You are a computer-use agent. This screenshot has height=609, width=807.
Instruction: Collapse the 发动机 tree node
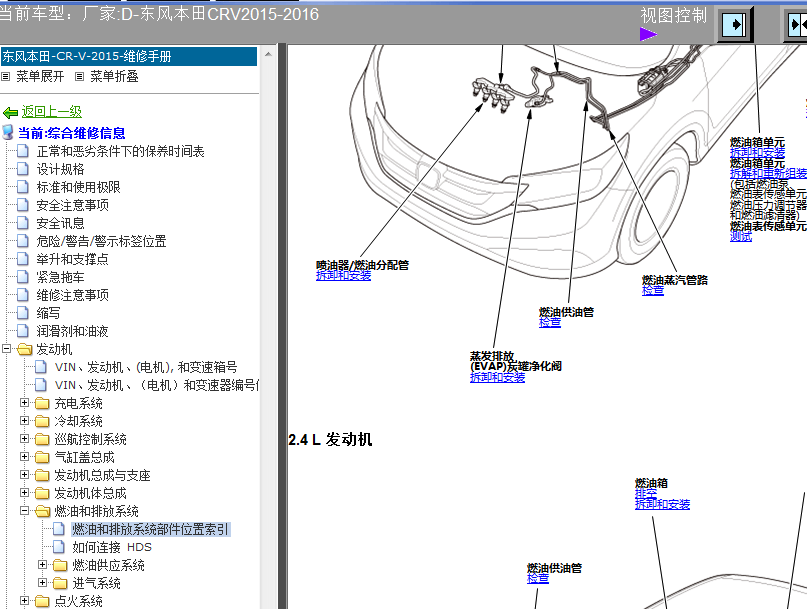(x=7, y=349)
